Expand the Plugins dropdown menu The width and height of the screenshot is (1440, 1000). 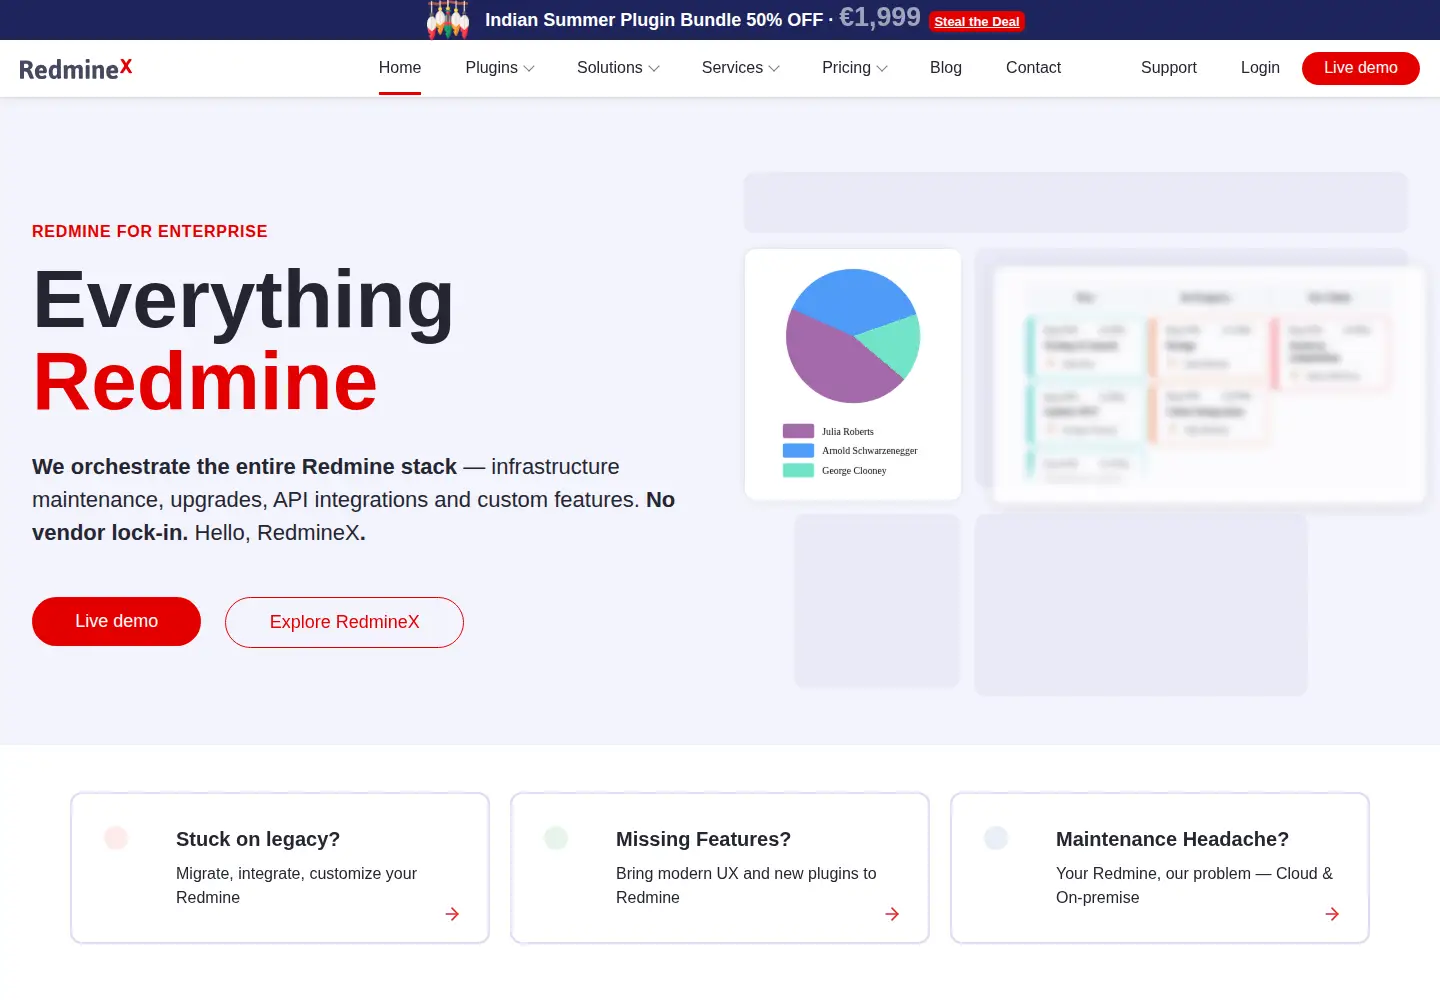point(500,68)
